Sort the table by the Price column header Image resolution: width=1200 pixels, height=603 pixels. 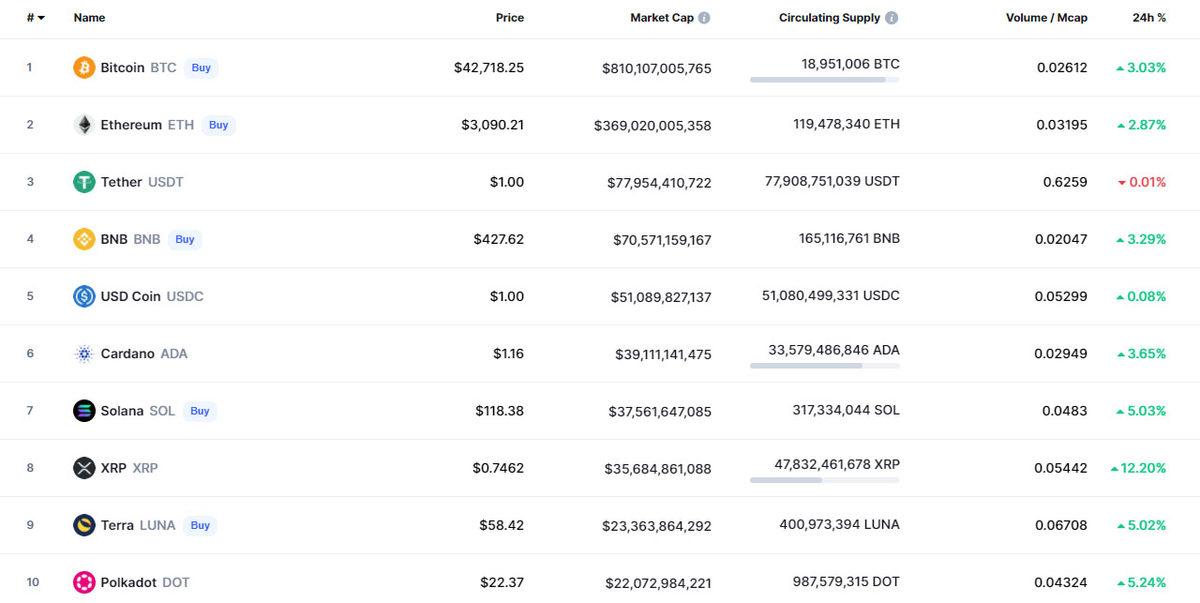pyautogui.click(x=510, y=16)
